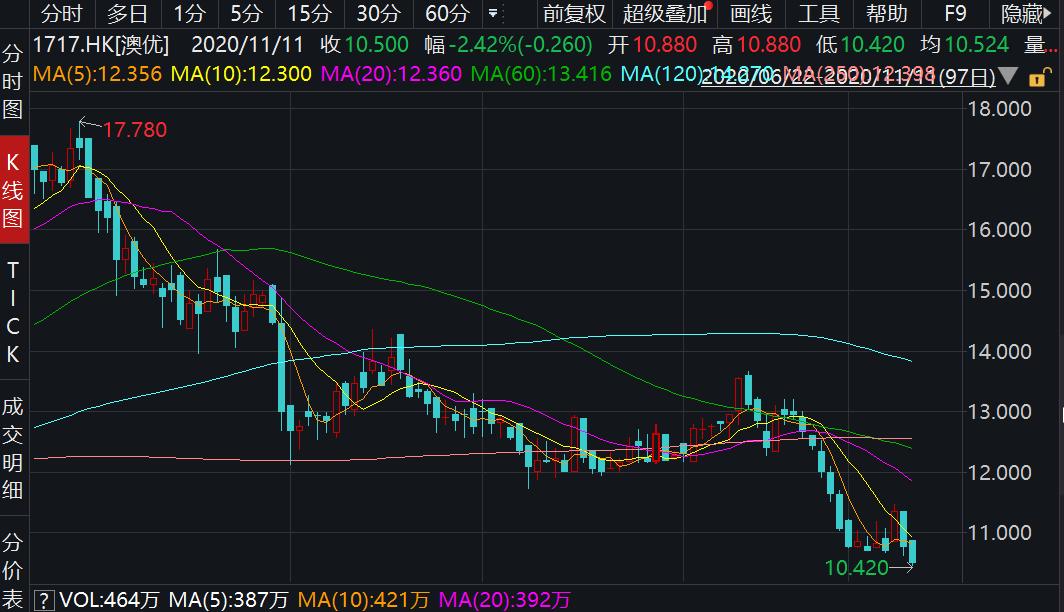Select the 60分 period
The width and height of the screenshot is (1064, 612).
[447, 13]
